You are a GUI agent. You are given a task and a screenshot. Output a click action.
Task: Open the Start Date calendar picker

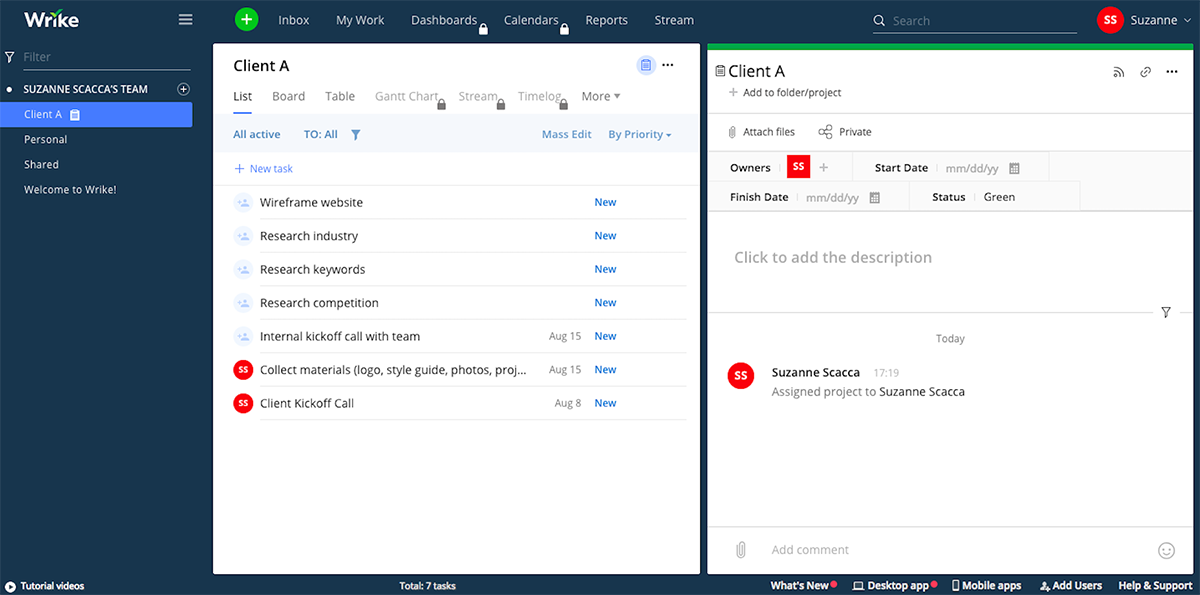(x=1014, y=169)
